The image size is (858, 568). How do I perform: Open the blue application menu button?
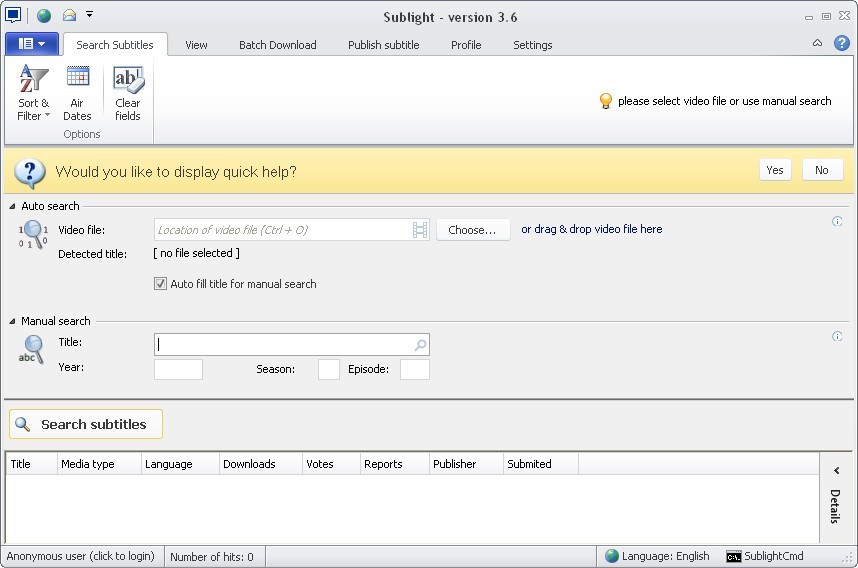pos(32,44)
